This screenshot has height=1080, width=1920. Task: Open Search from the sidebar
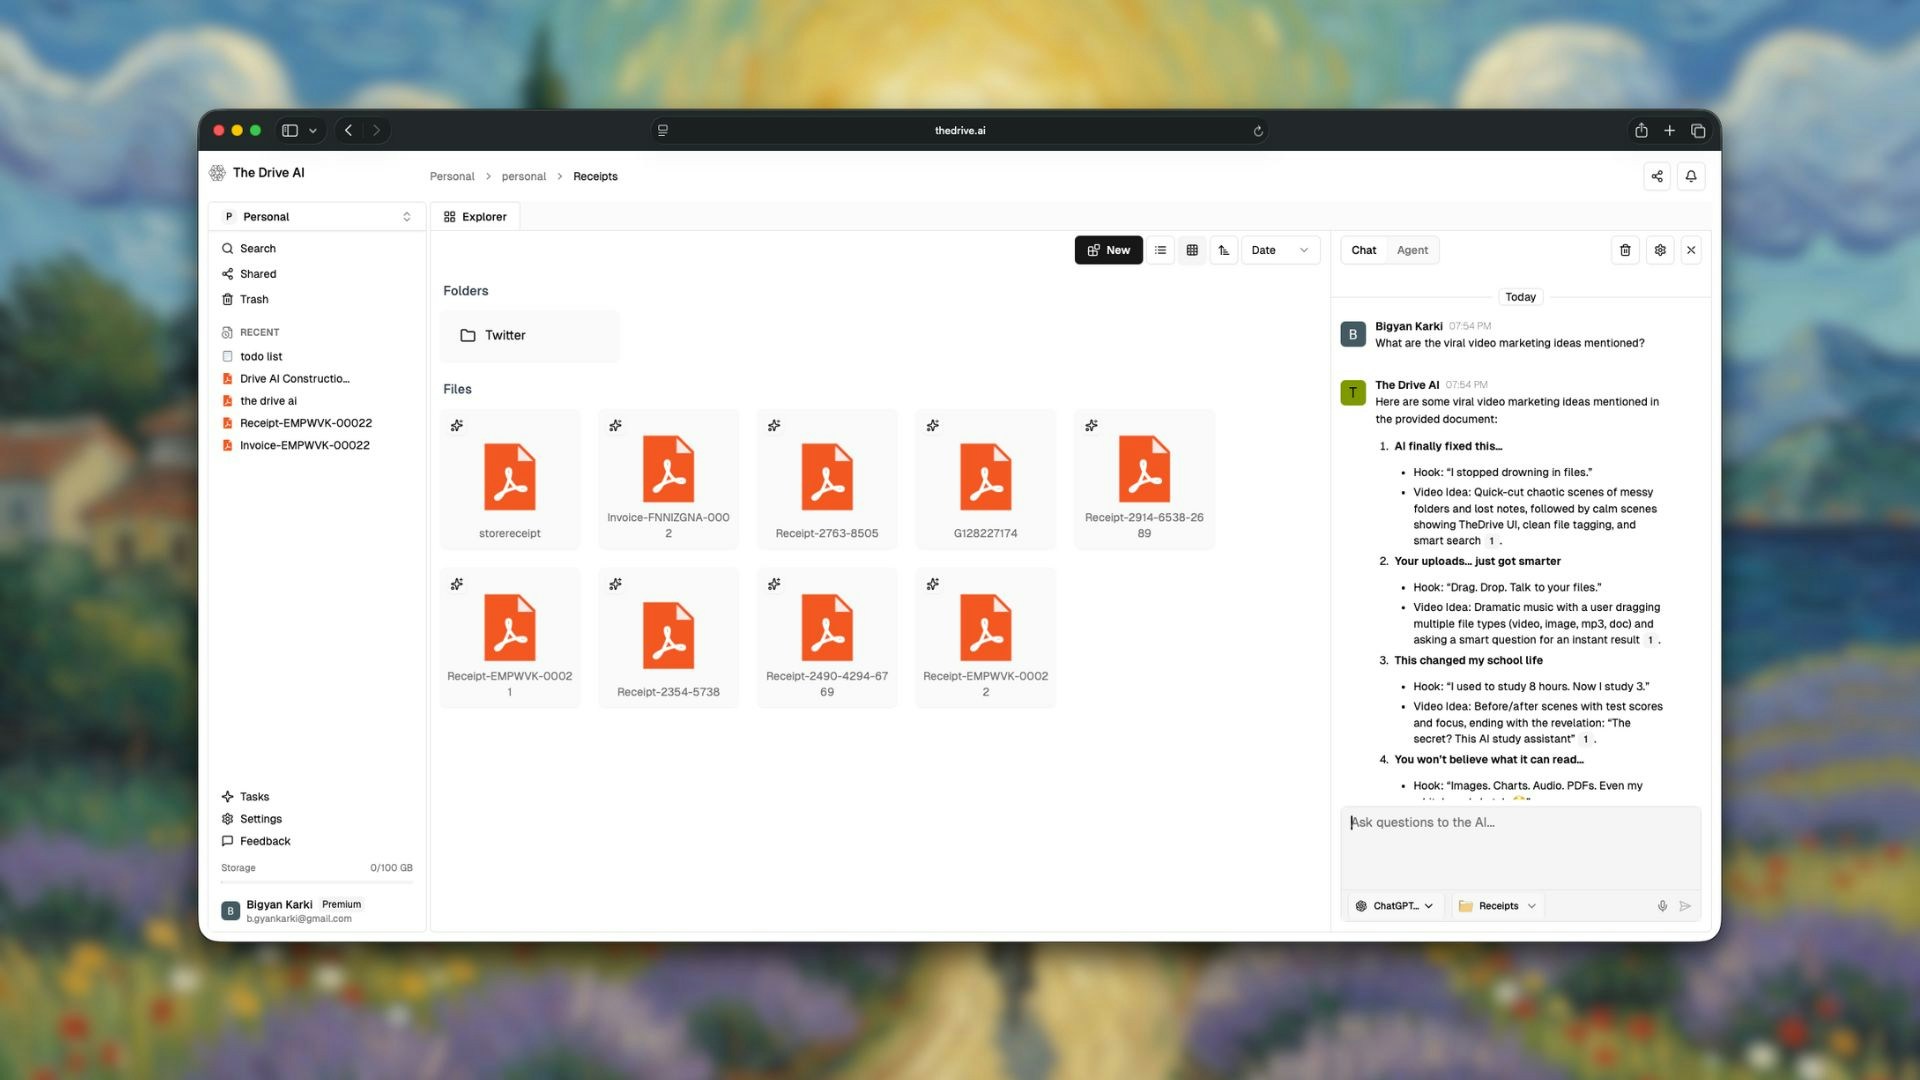click(x=257, y=248)
